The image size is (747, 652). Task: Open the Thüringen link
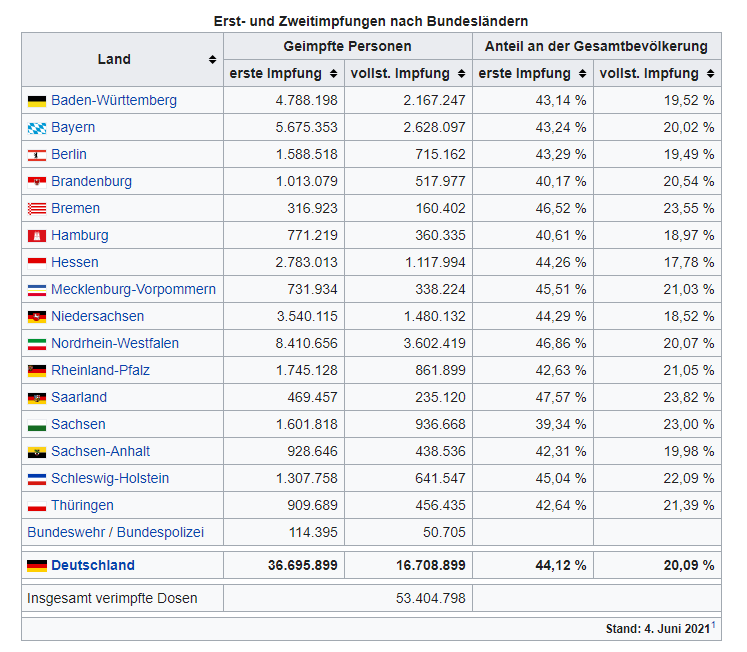pos(82,505)
